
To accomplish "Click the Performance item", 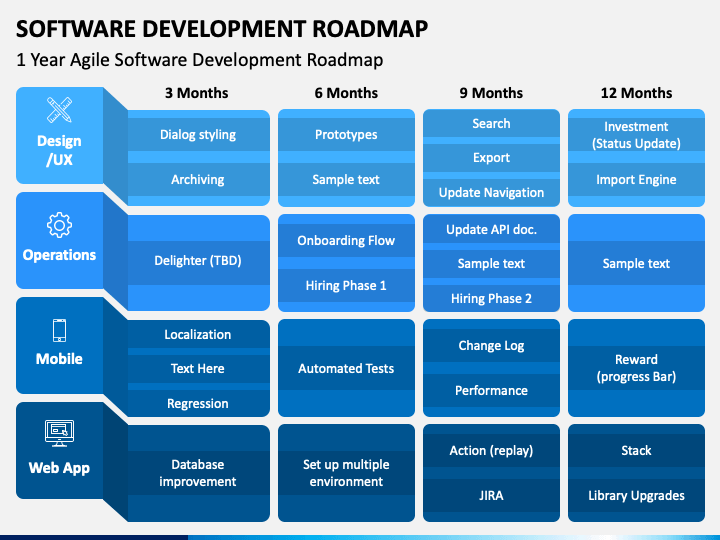I will point(491,391).
